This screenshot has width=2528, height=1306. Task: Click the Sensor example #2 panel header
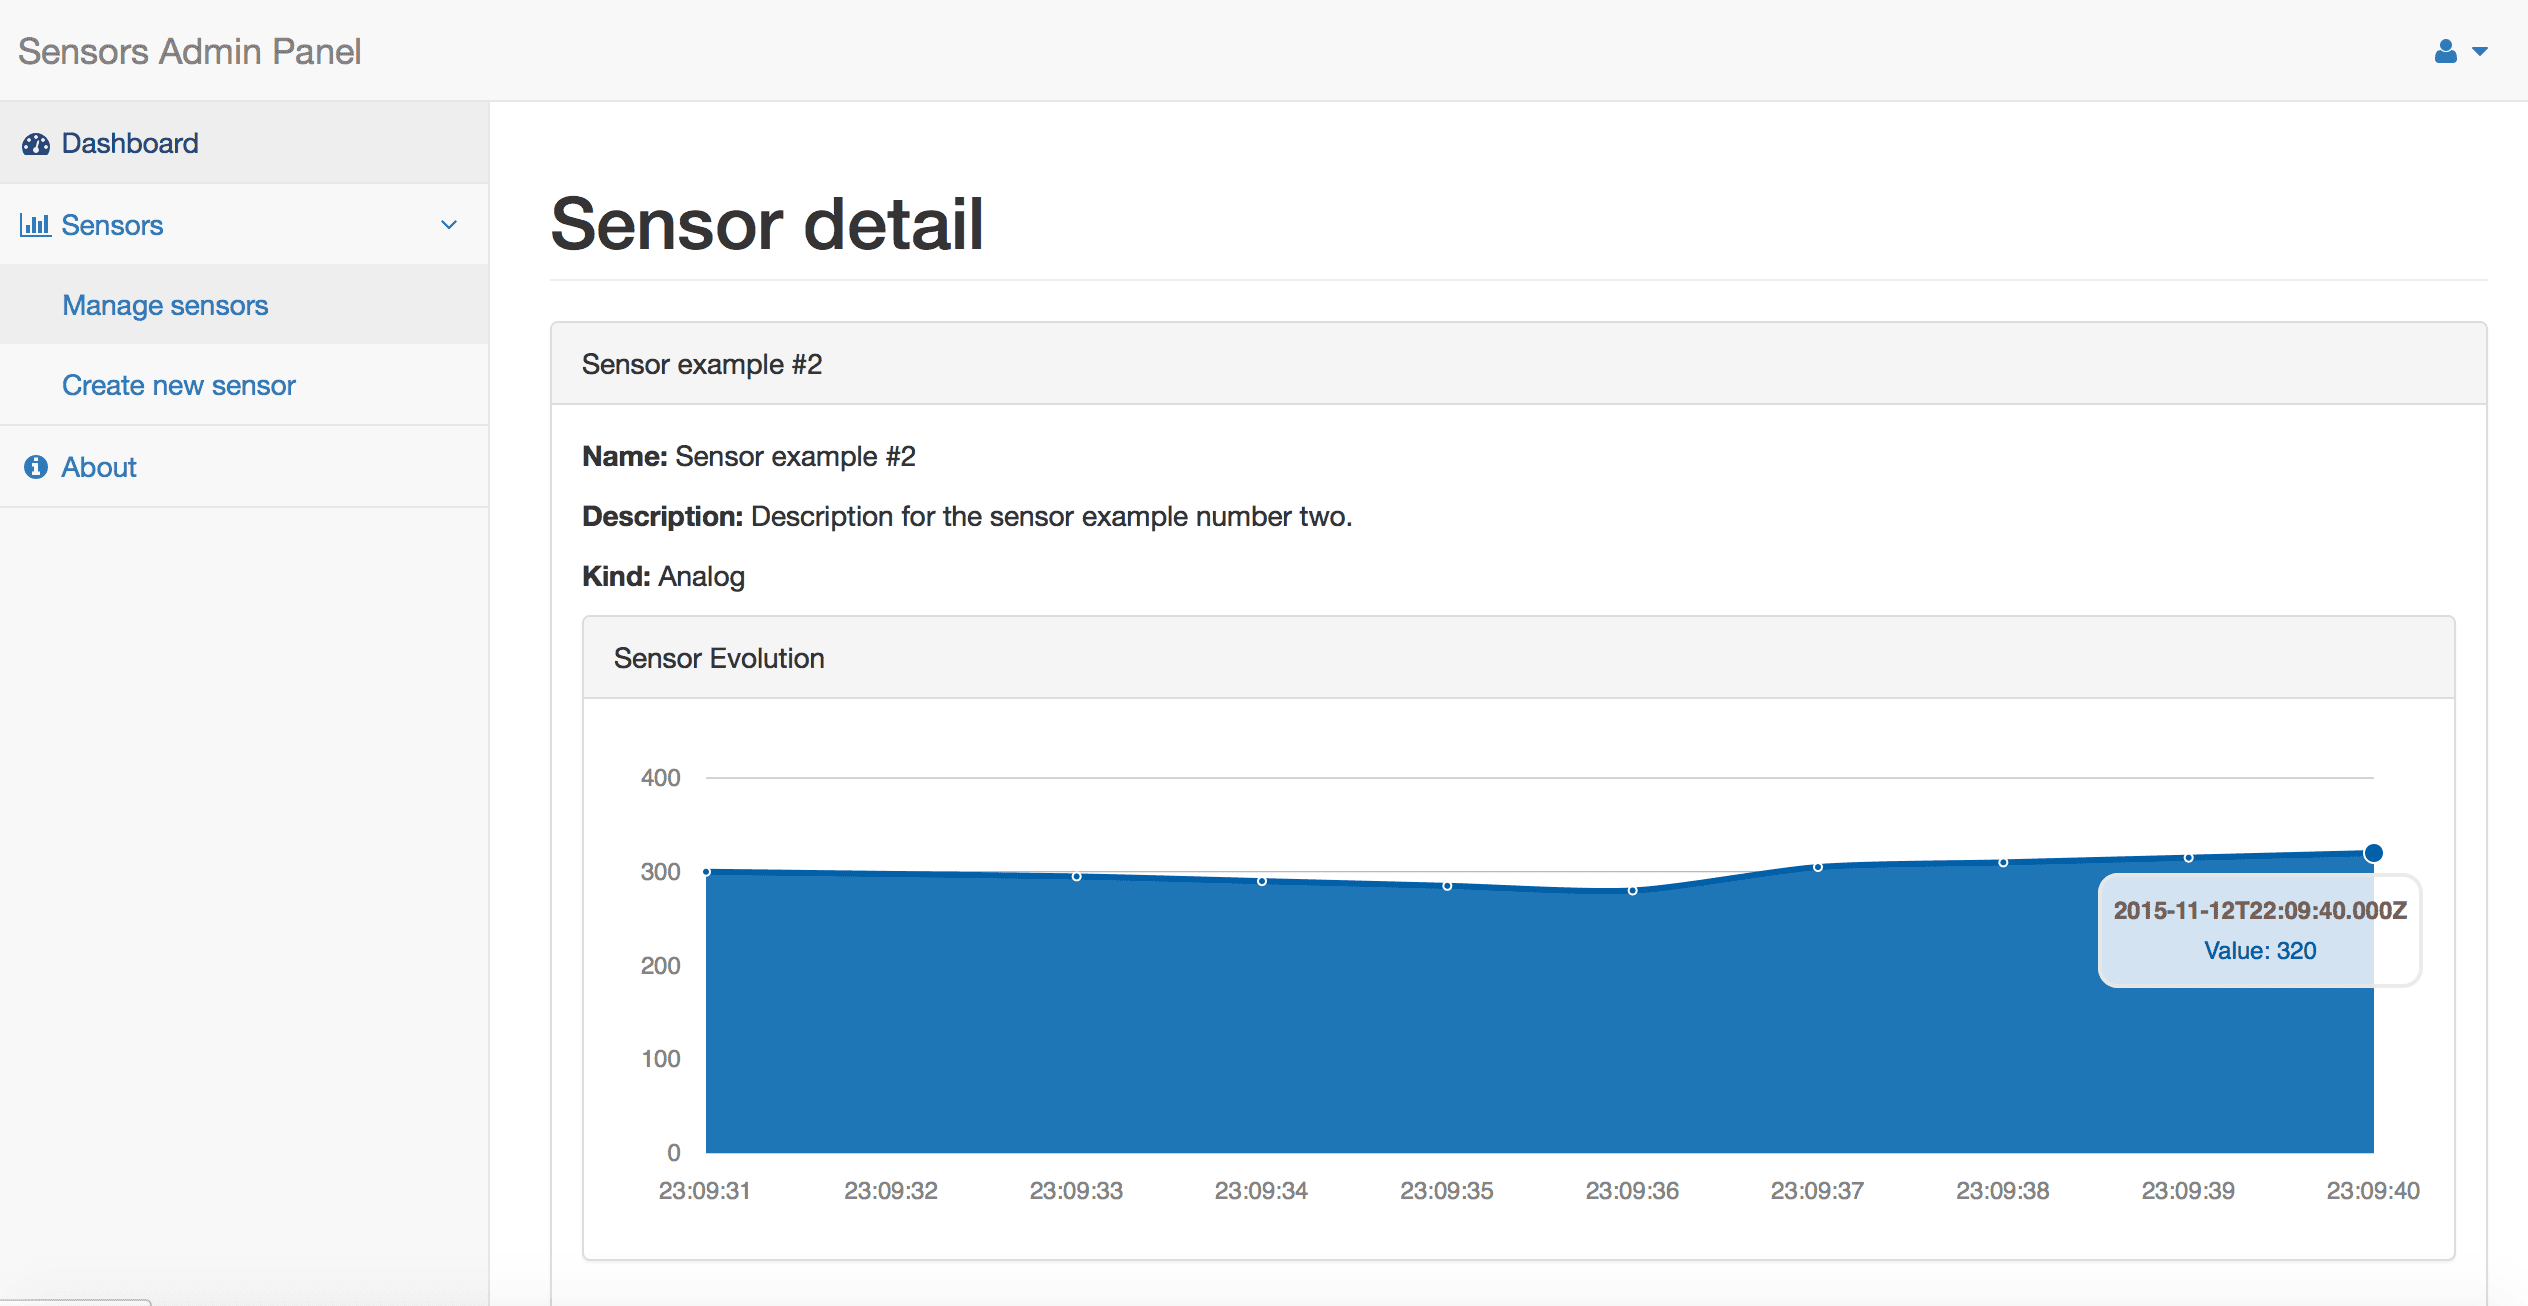pos(703,363)
